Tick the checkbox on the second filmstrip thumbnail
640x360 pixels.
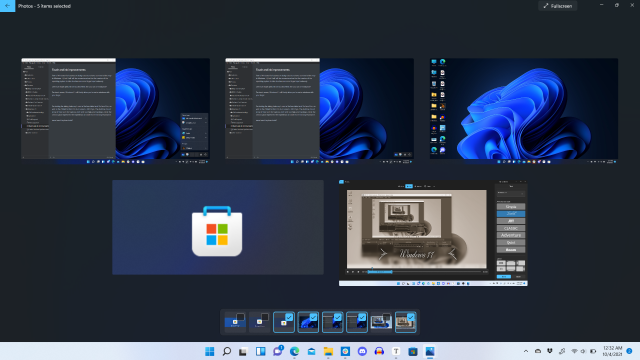click(265, 317)
